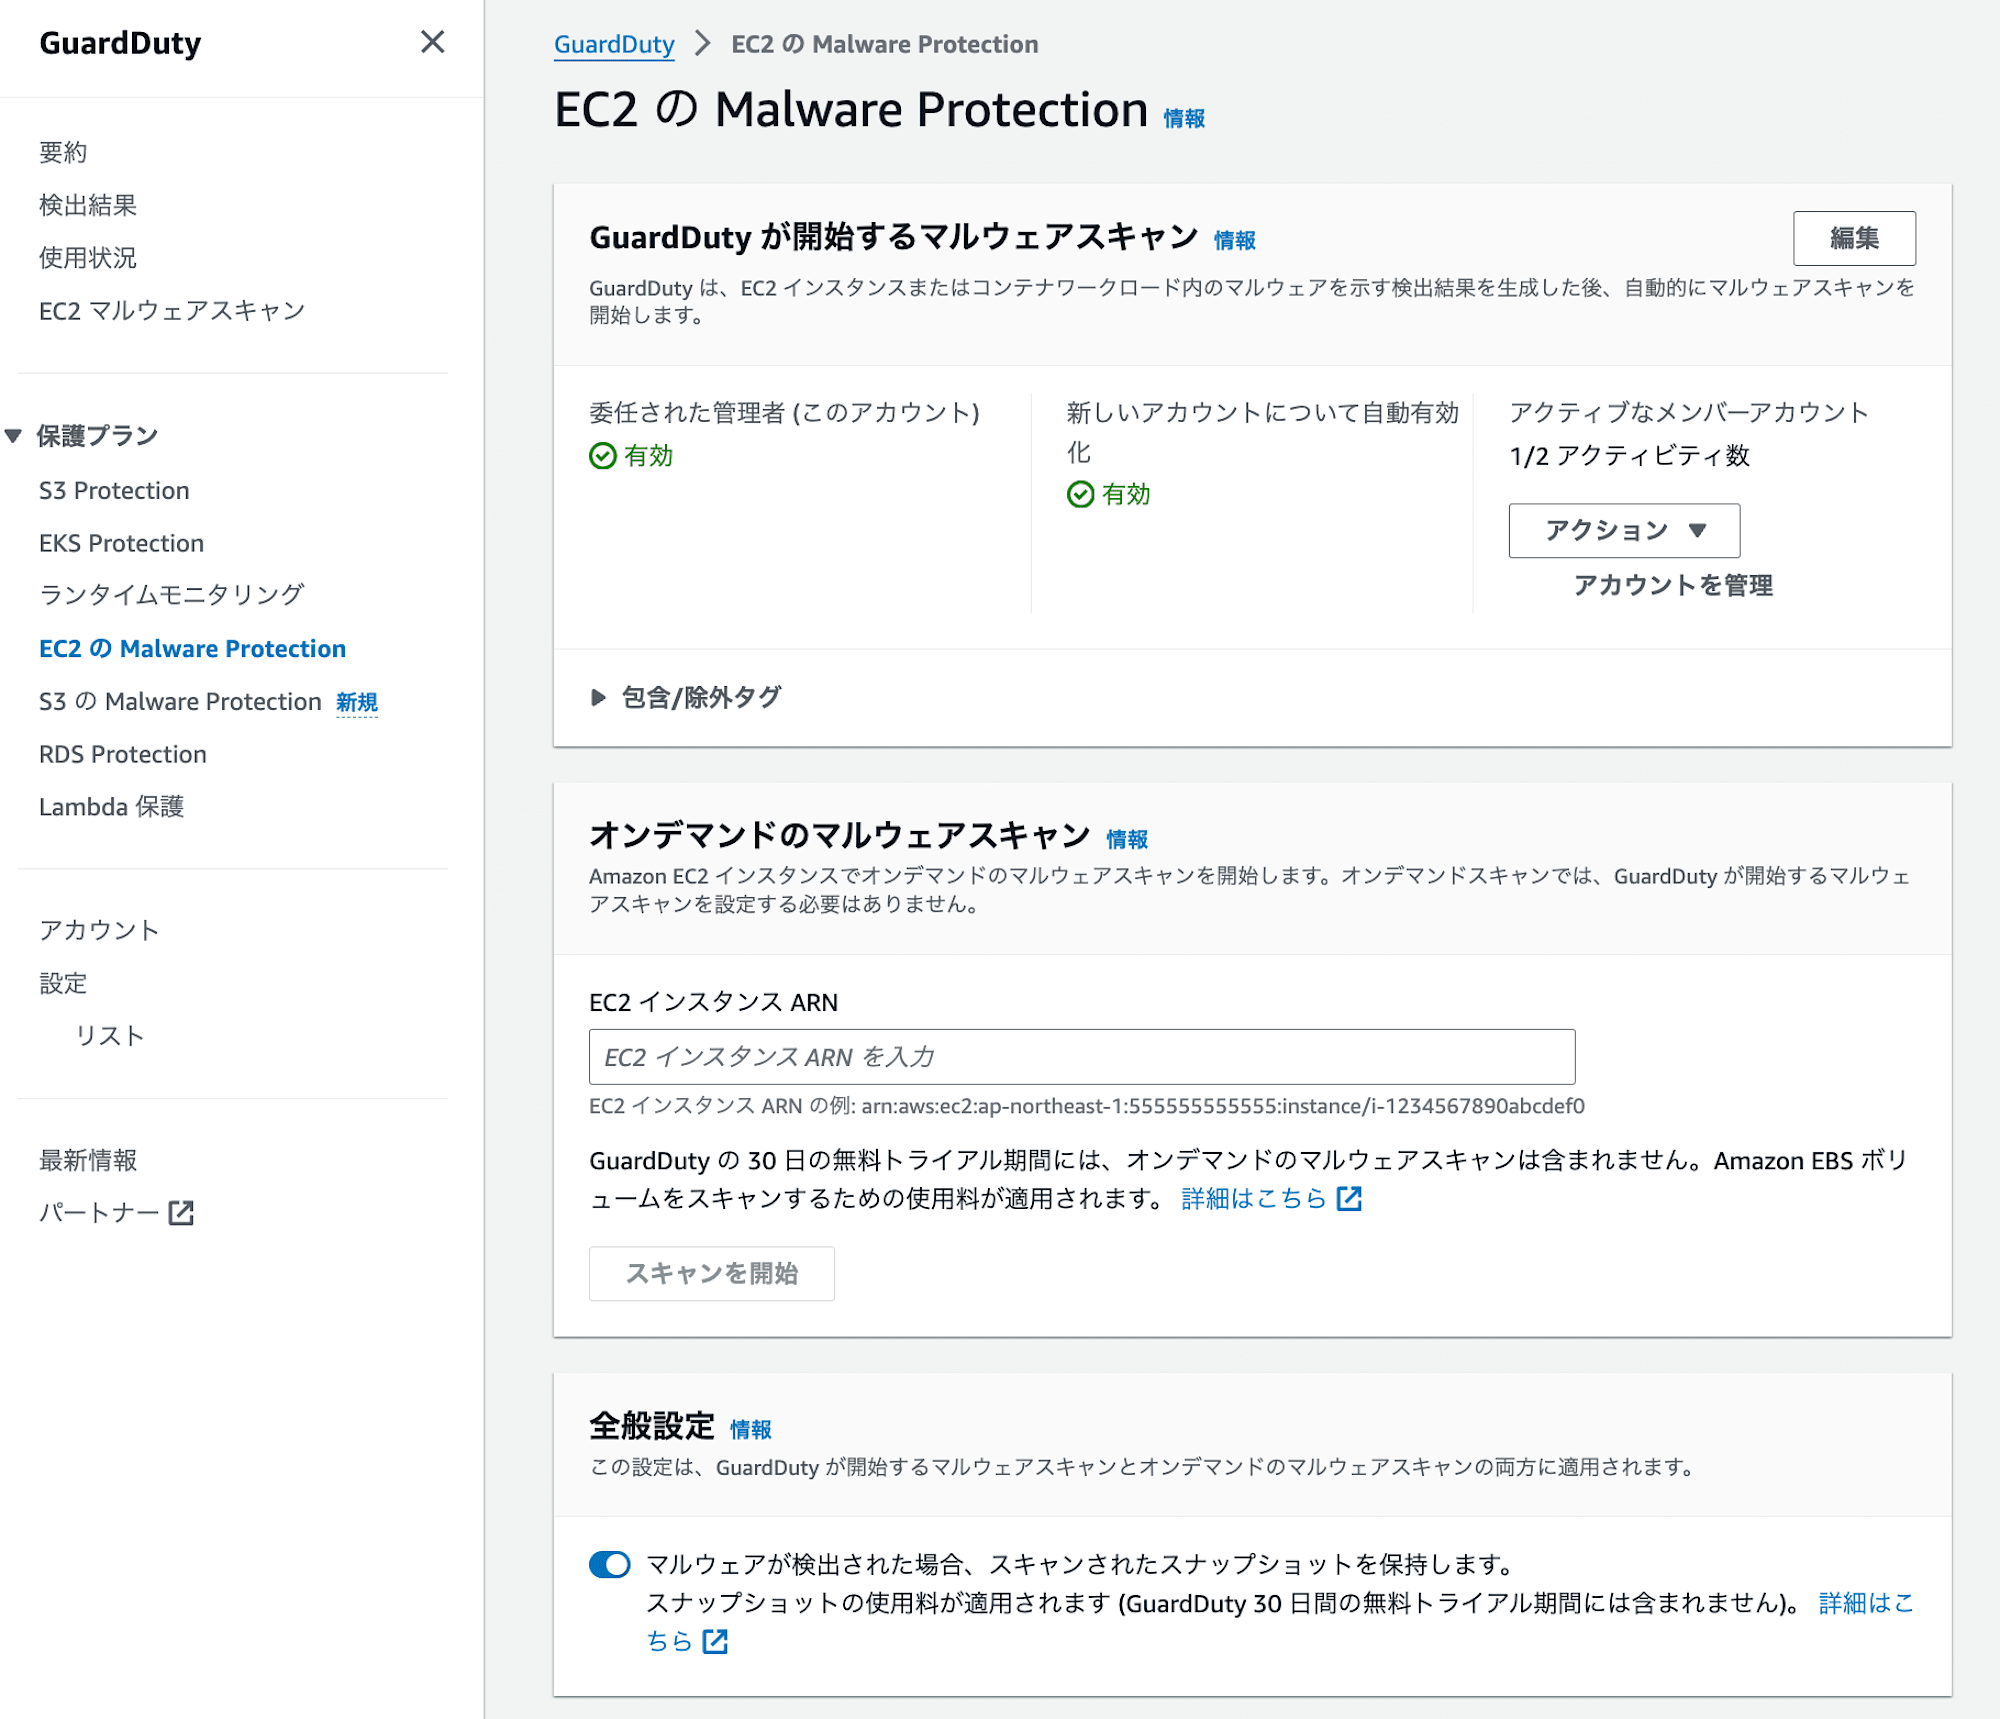Open ランタイムモニタリング page
2000x1719 pixels.
pyautogui.click(x=172, y=595)
